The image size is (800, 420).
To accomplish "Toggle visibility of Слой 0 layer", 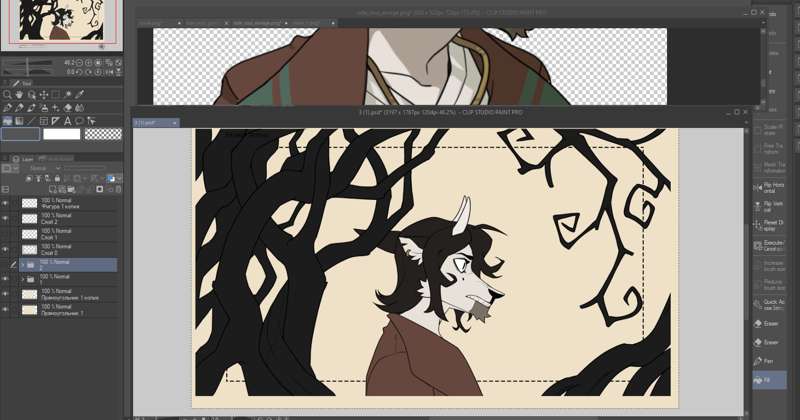I will tap(5, 250).
